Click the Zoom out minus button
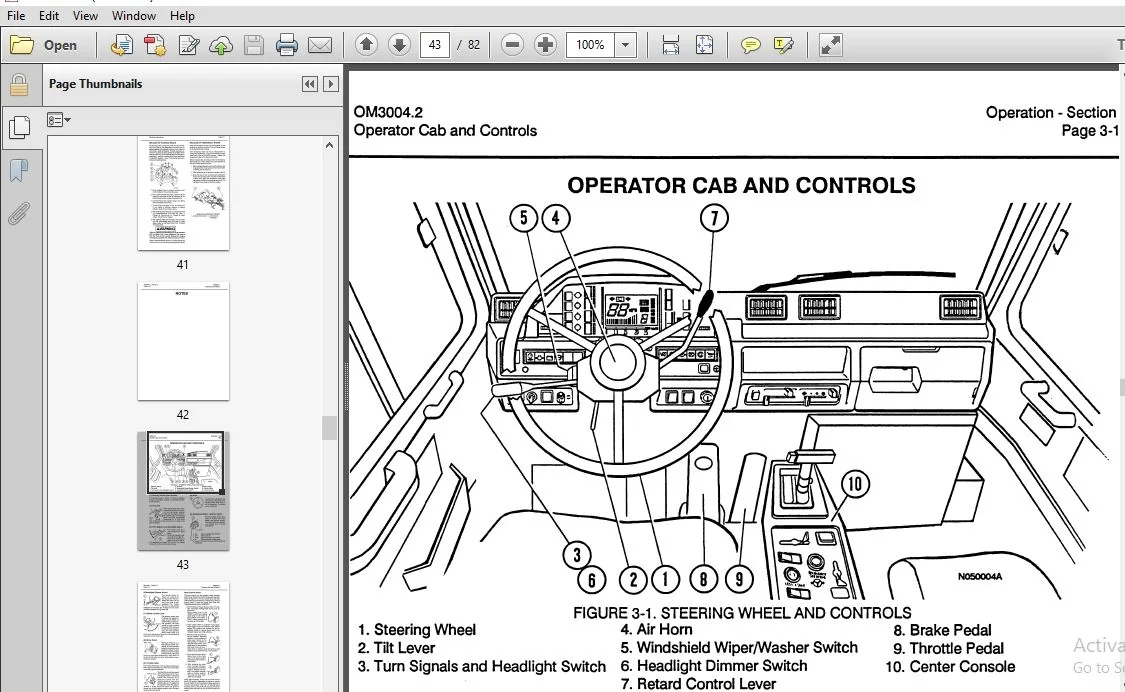 tap(512, 45)
